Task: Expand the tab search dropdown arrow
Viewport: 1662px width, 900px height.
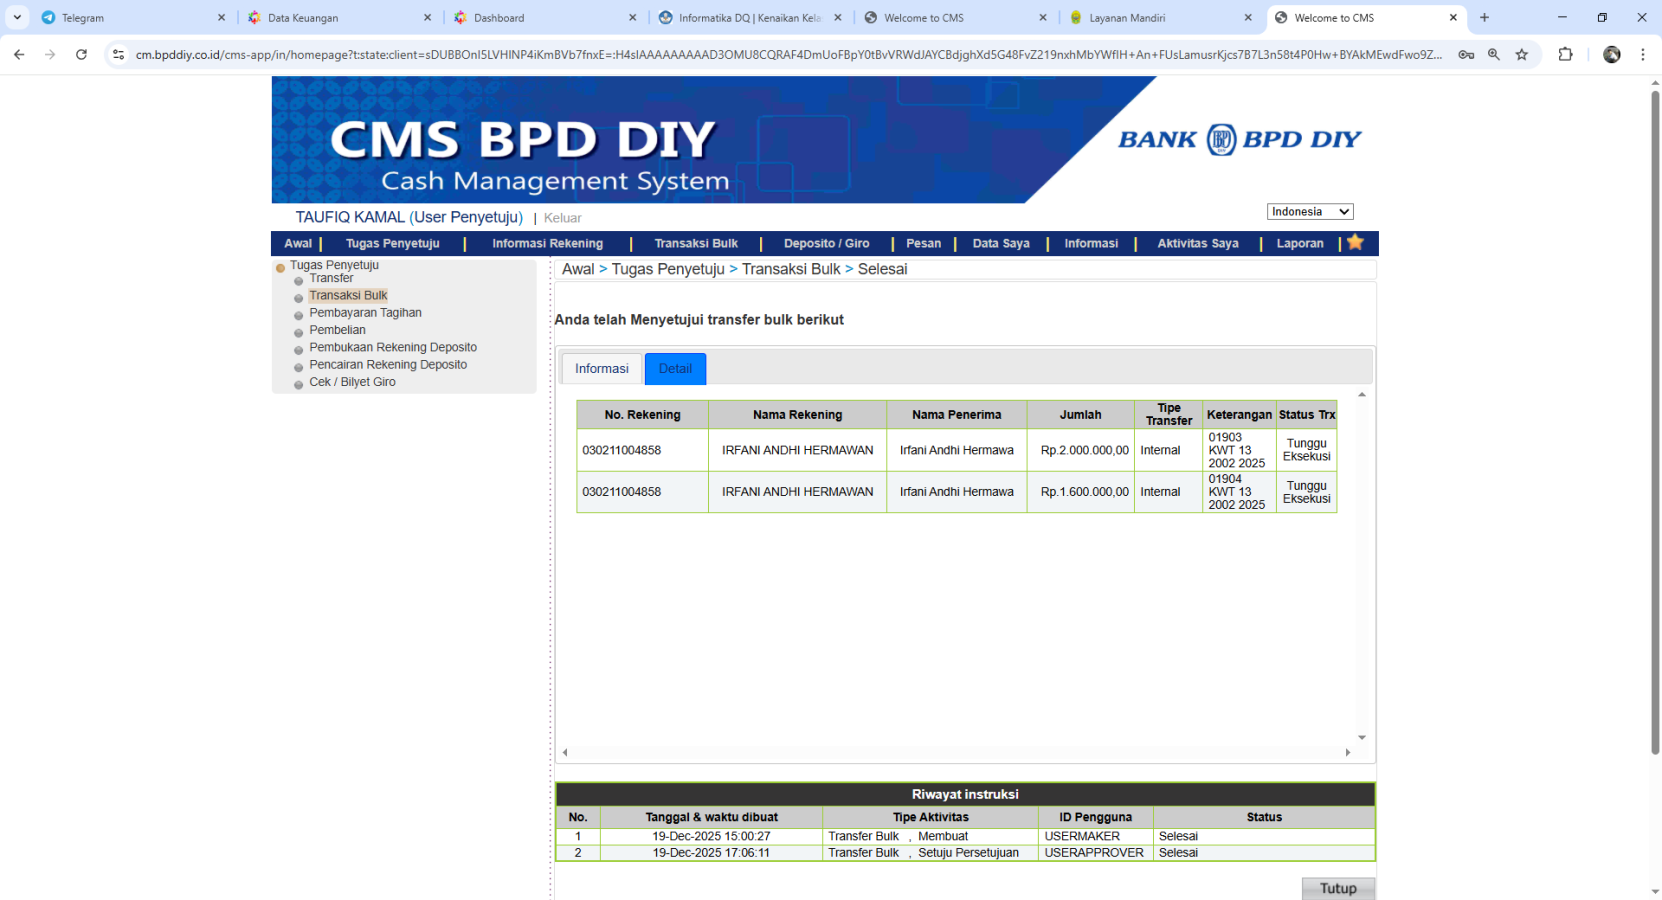Action: point(17,18)
